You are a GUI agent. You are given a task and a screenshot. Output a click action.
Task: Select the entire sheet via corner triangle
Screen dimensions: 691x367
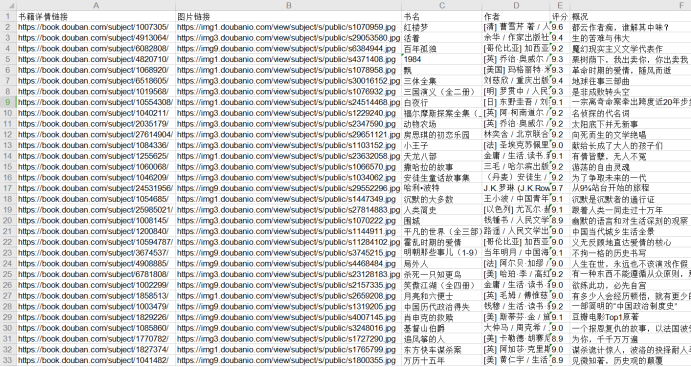8,5
